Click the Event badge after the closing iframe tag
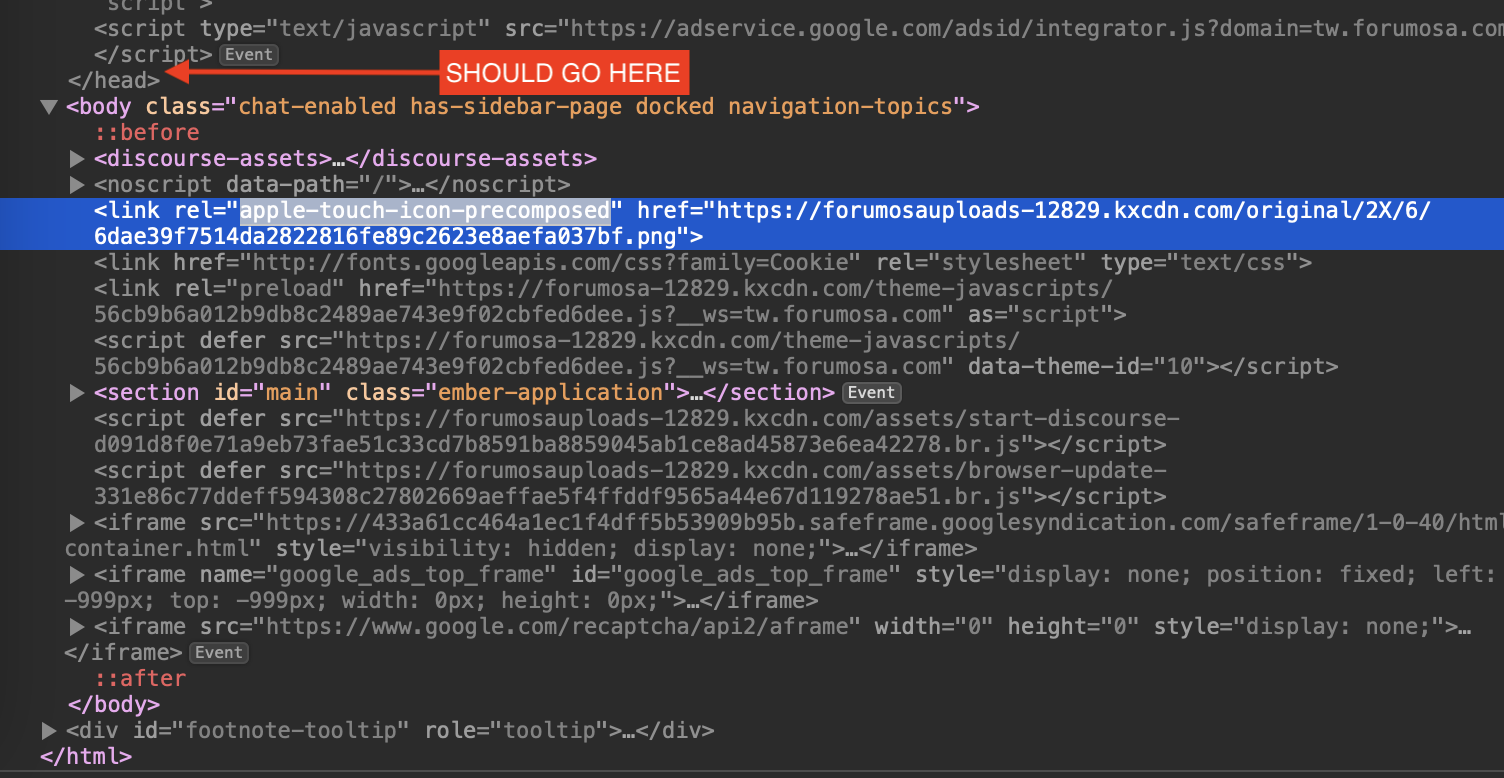Viewport: 1504px width, 778px height. (218, 653)
